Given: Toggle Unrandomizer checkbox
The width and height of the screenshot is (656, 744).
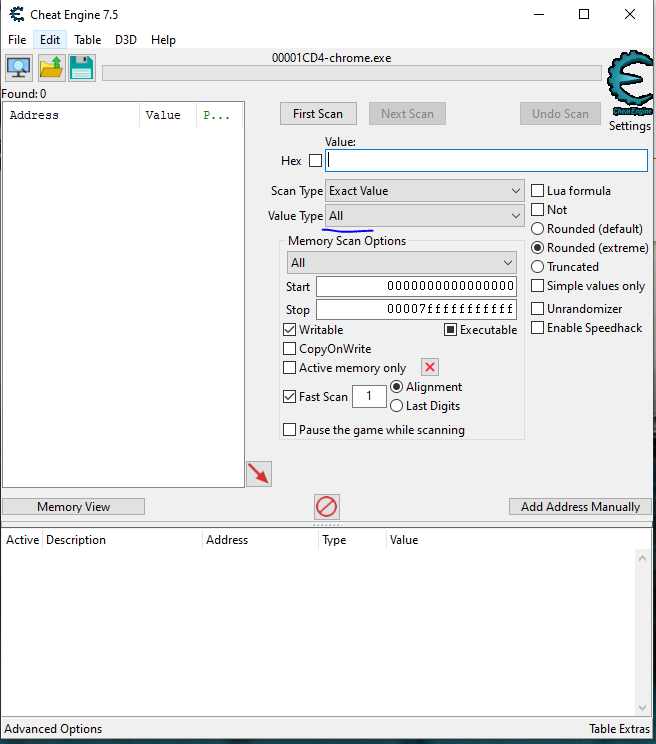Looking at the screenshot, I should pyautogui.click(x=537, y=309).
